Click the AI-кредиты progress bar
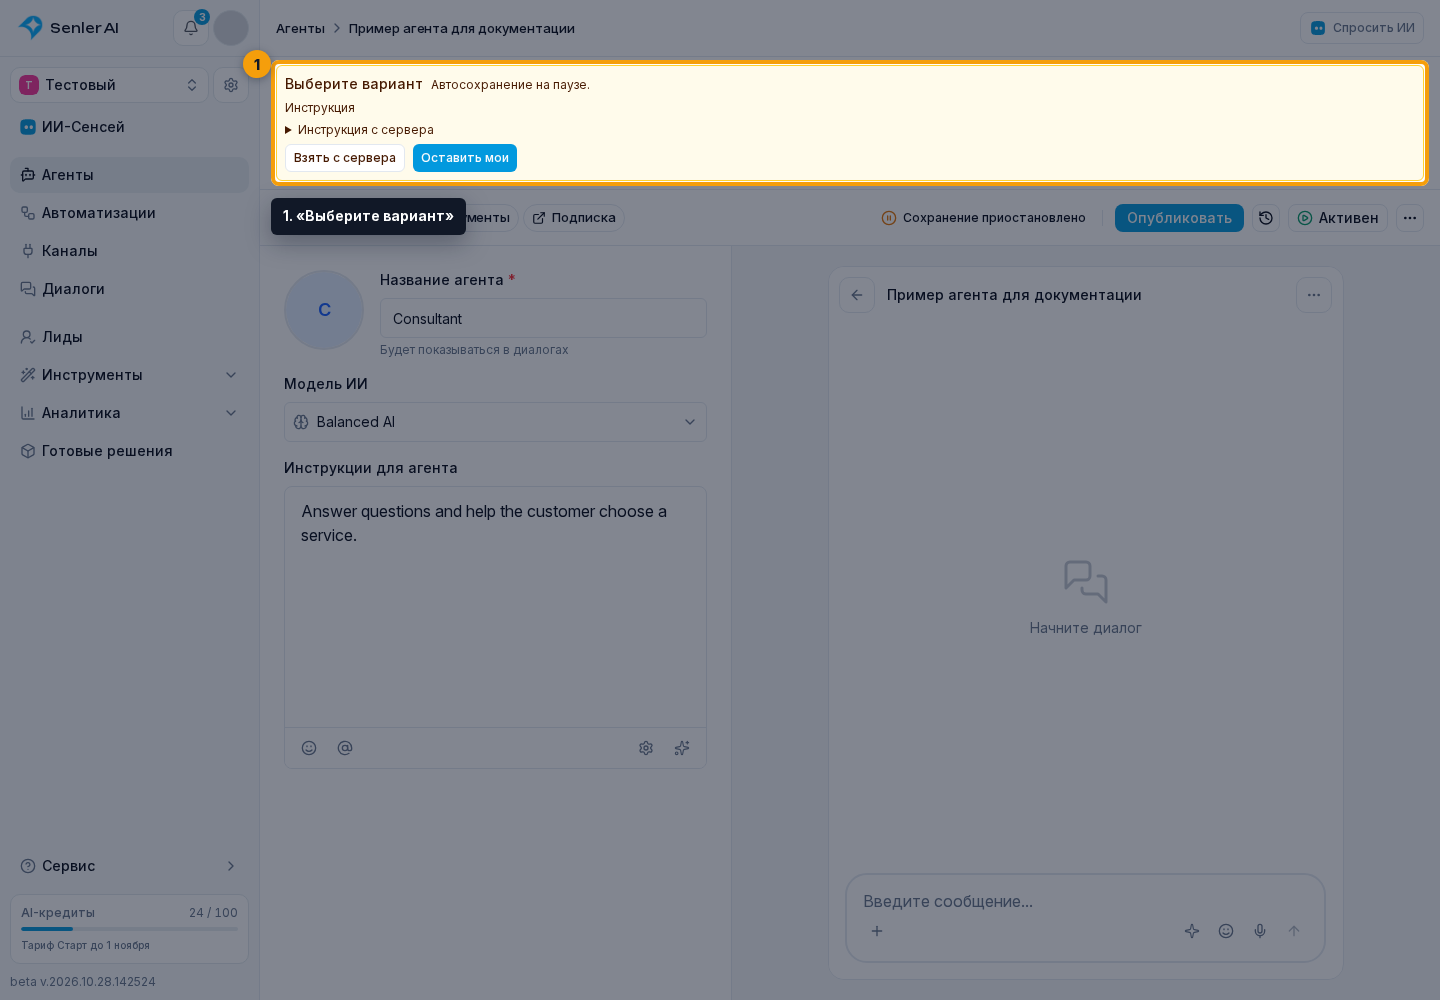 tap(129, 929)
